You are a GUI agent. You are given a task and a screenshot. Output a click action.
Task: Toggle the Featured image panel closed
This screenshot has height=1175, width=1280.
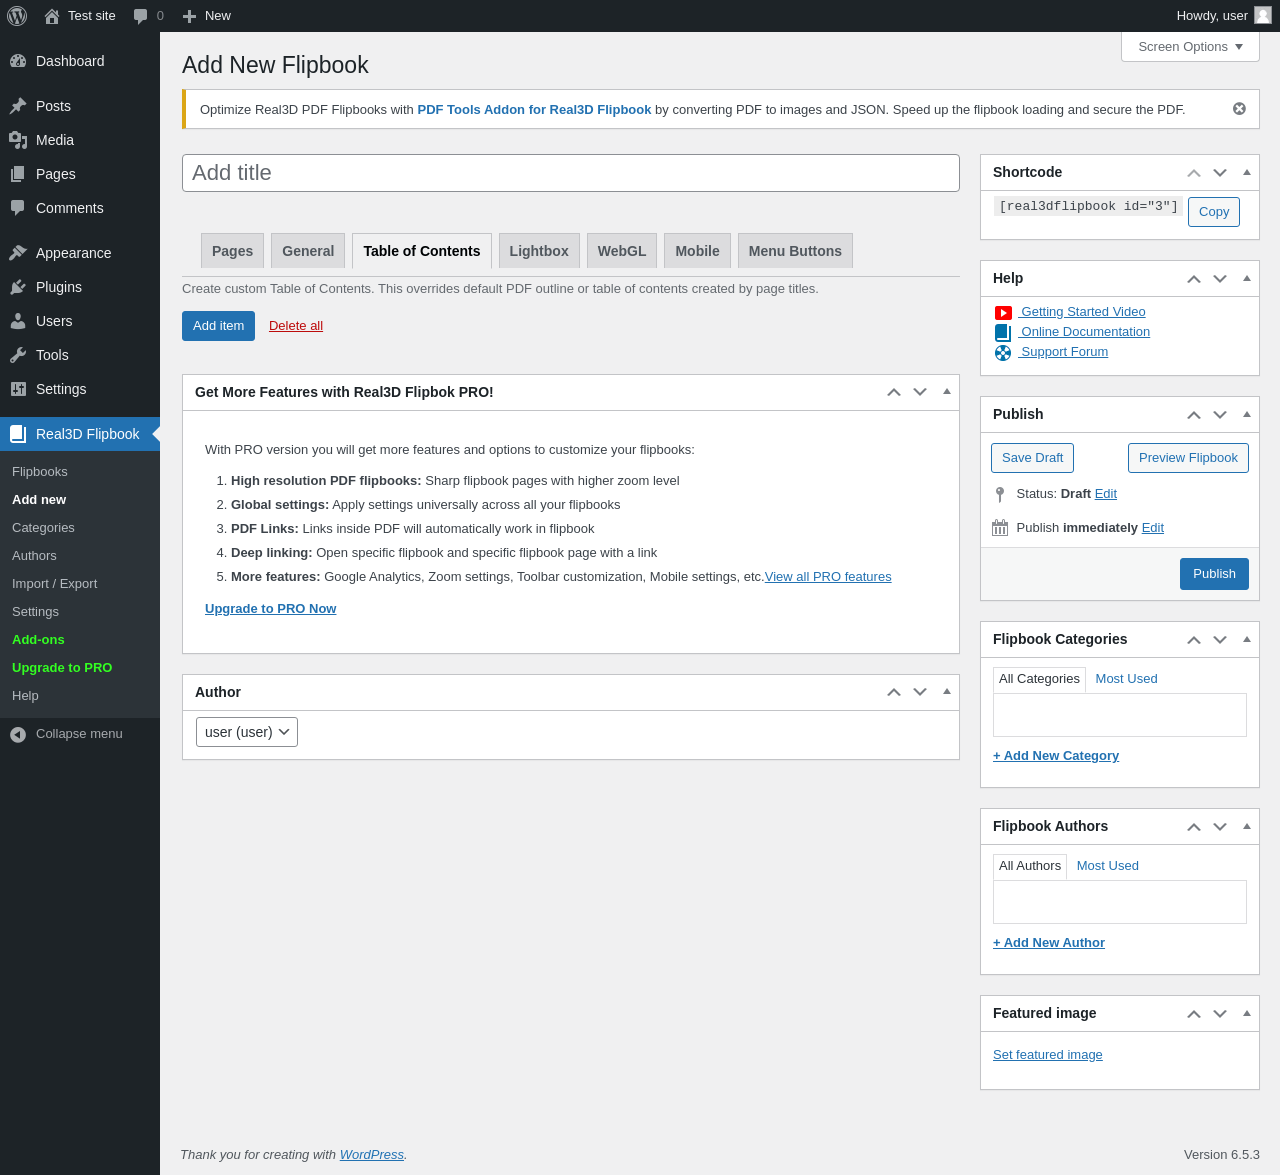(1247, 1013)
